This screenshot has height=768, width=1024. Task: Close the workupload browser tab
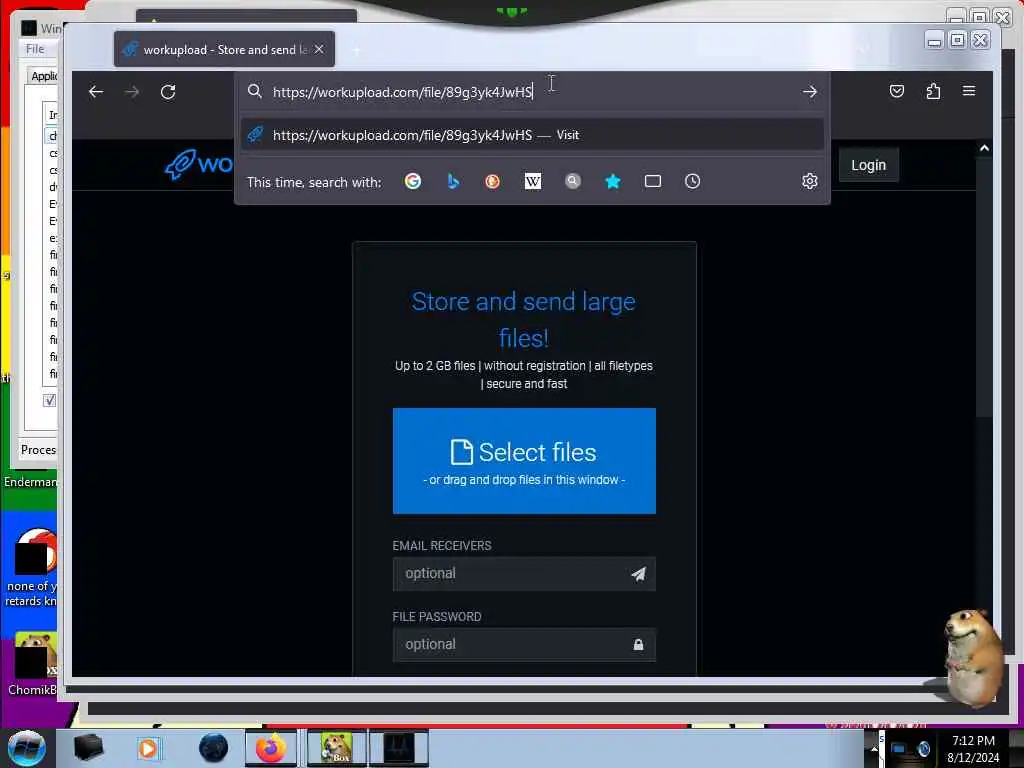coord(319,50)
